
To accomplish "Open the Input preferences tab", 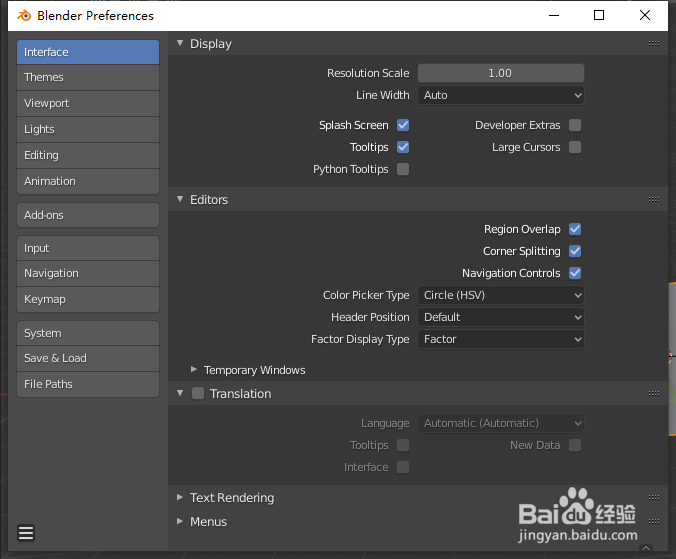I will (88, 248).
